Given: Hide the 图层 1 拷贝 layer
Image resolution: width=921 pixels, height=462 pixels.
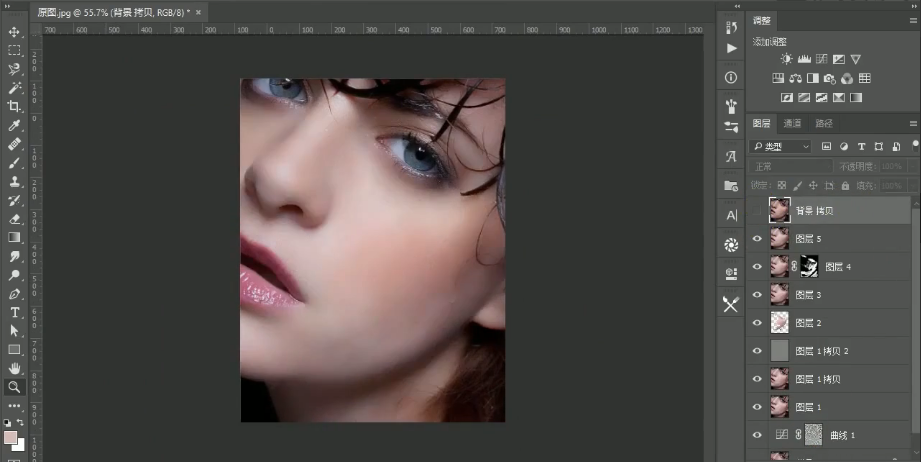Looking at the screenshot, I should pyautogui.click(x=757, y=379).
